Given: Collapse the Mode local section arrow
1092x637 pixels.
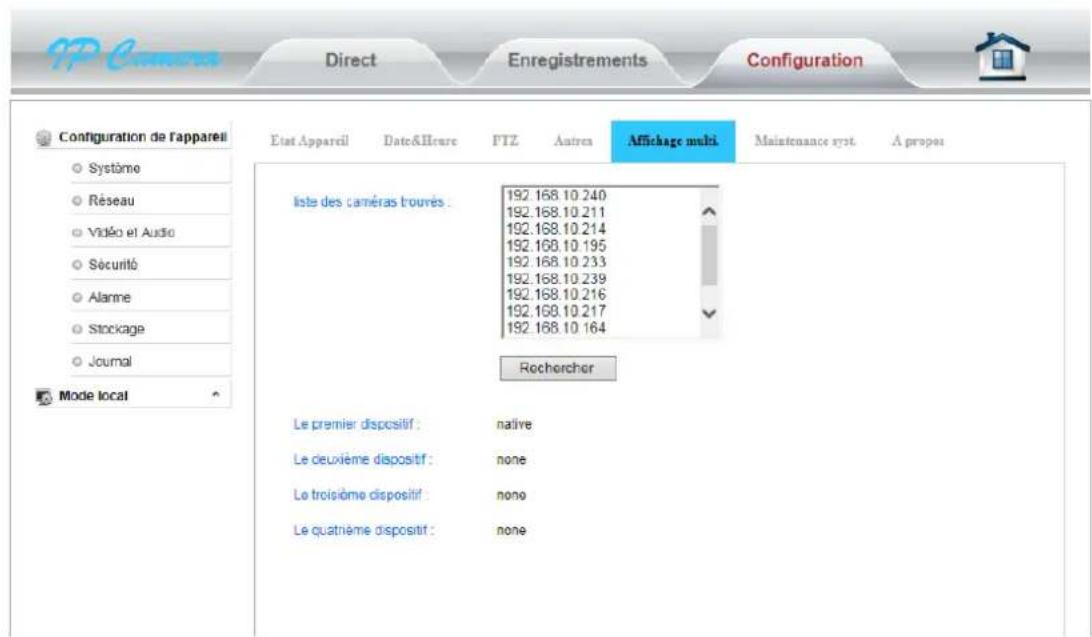Looking at the screenshot, I should [216, 395].
